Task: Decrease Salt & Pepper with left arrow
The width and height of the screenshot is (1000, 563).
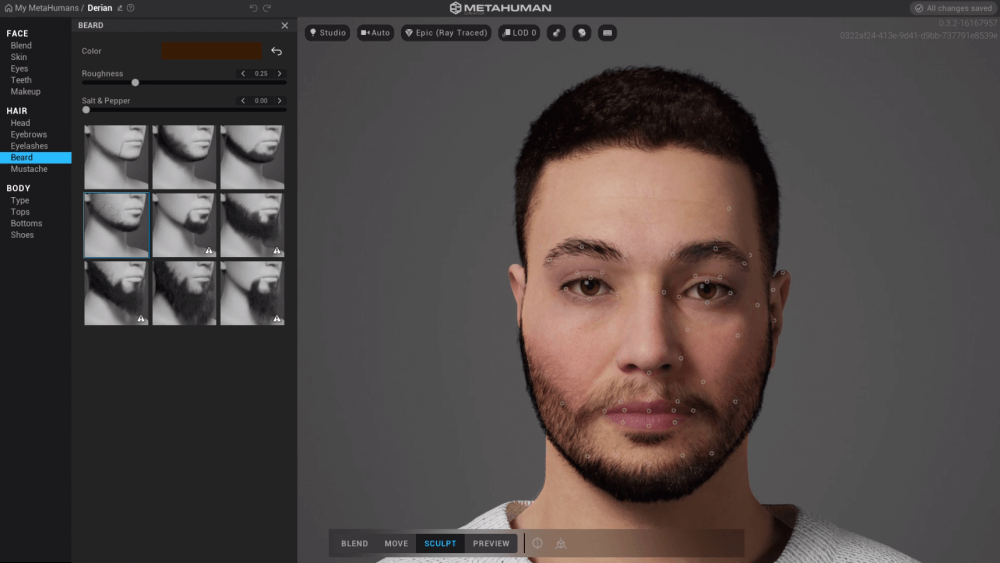Action: (x=243, y=101)
